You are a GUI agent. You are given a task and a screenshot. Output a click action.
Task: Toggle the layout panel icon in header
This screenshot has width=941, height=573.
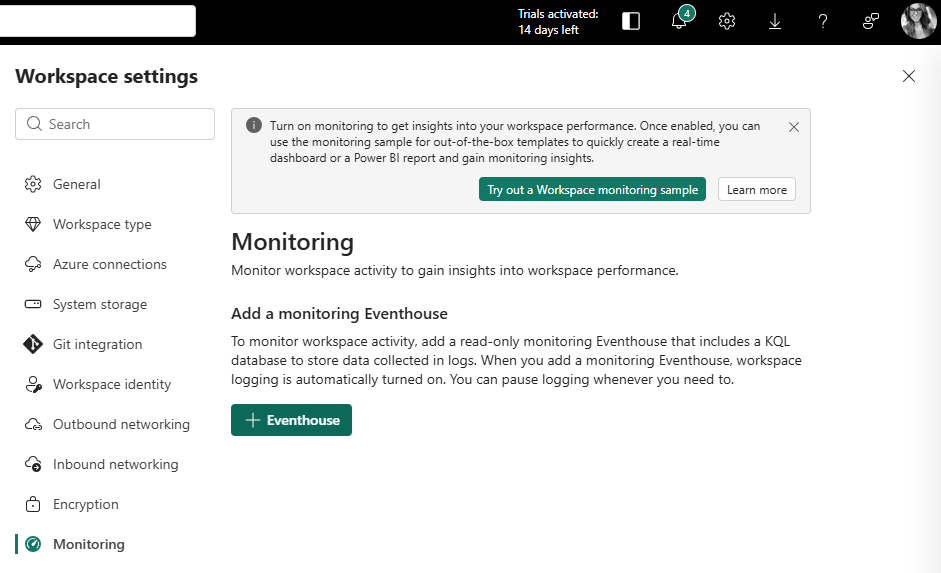pyautogui.click(x=631, y=22)
